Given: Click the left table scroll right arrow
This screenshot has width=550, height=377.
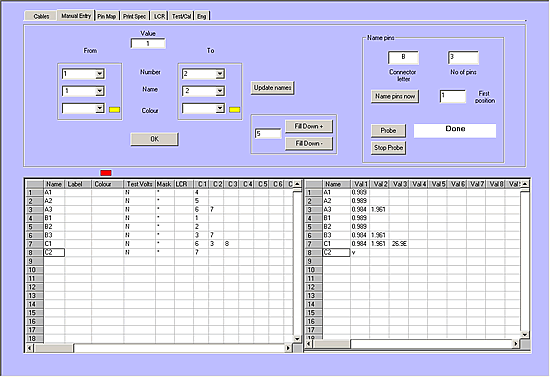Looking at the screenshot, I should pyautogui.click(x=288, y=348).
